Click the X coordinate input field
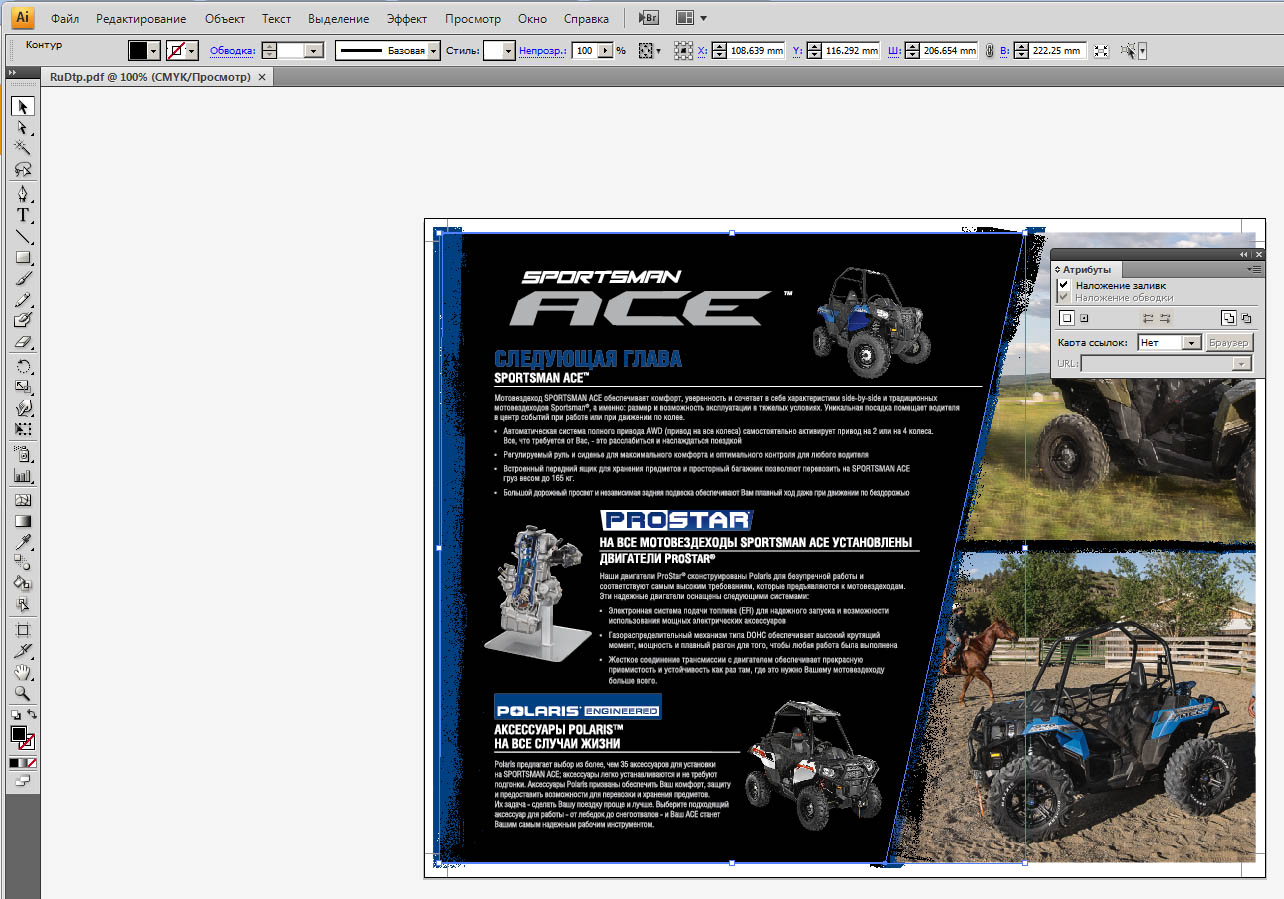 (x=755, y=51)
